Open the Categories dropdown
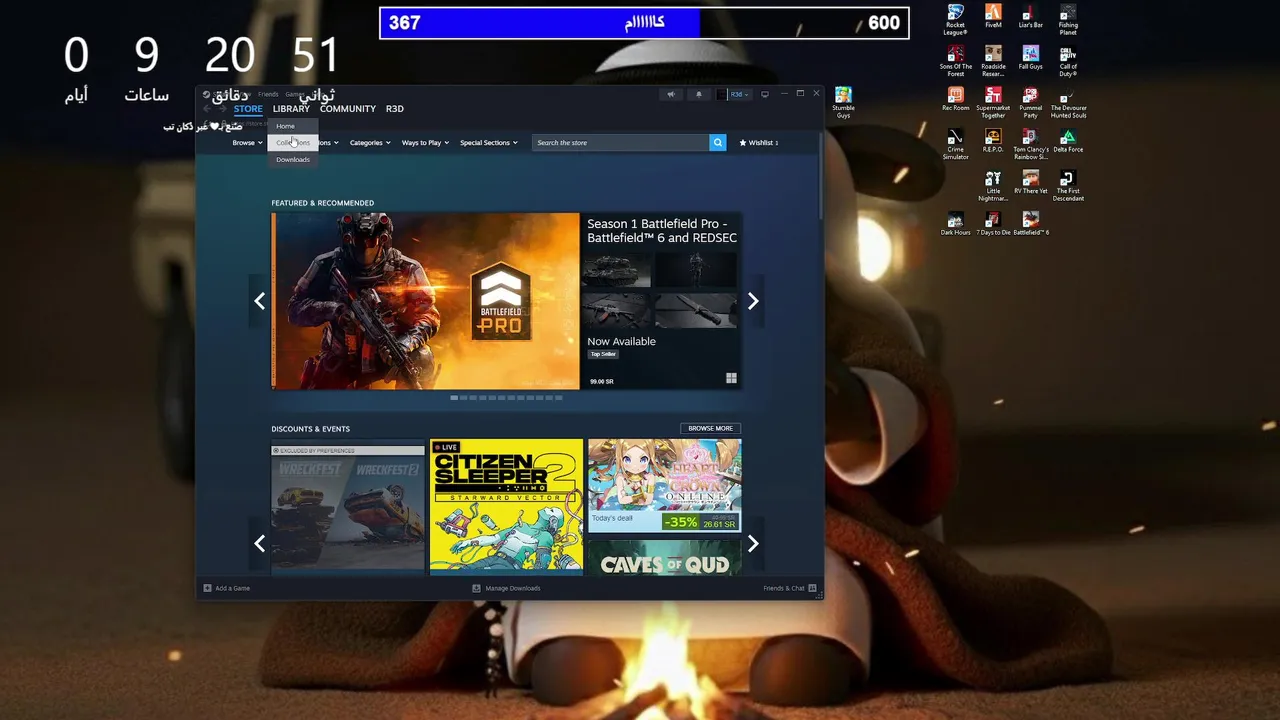 point(370,143)
